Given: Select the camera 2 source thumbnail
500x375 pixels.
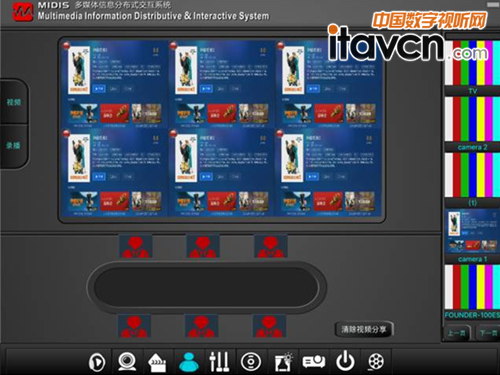Looking at the screenshot, I should (472, 119).
